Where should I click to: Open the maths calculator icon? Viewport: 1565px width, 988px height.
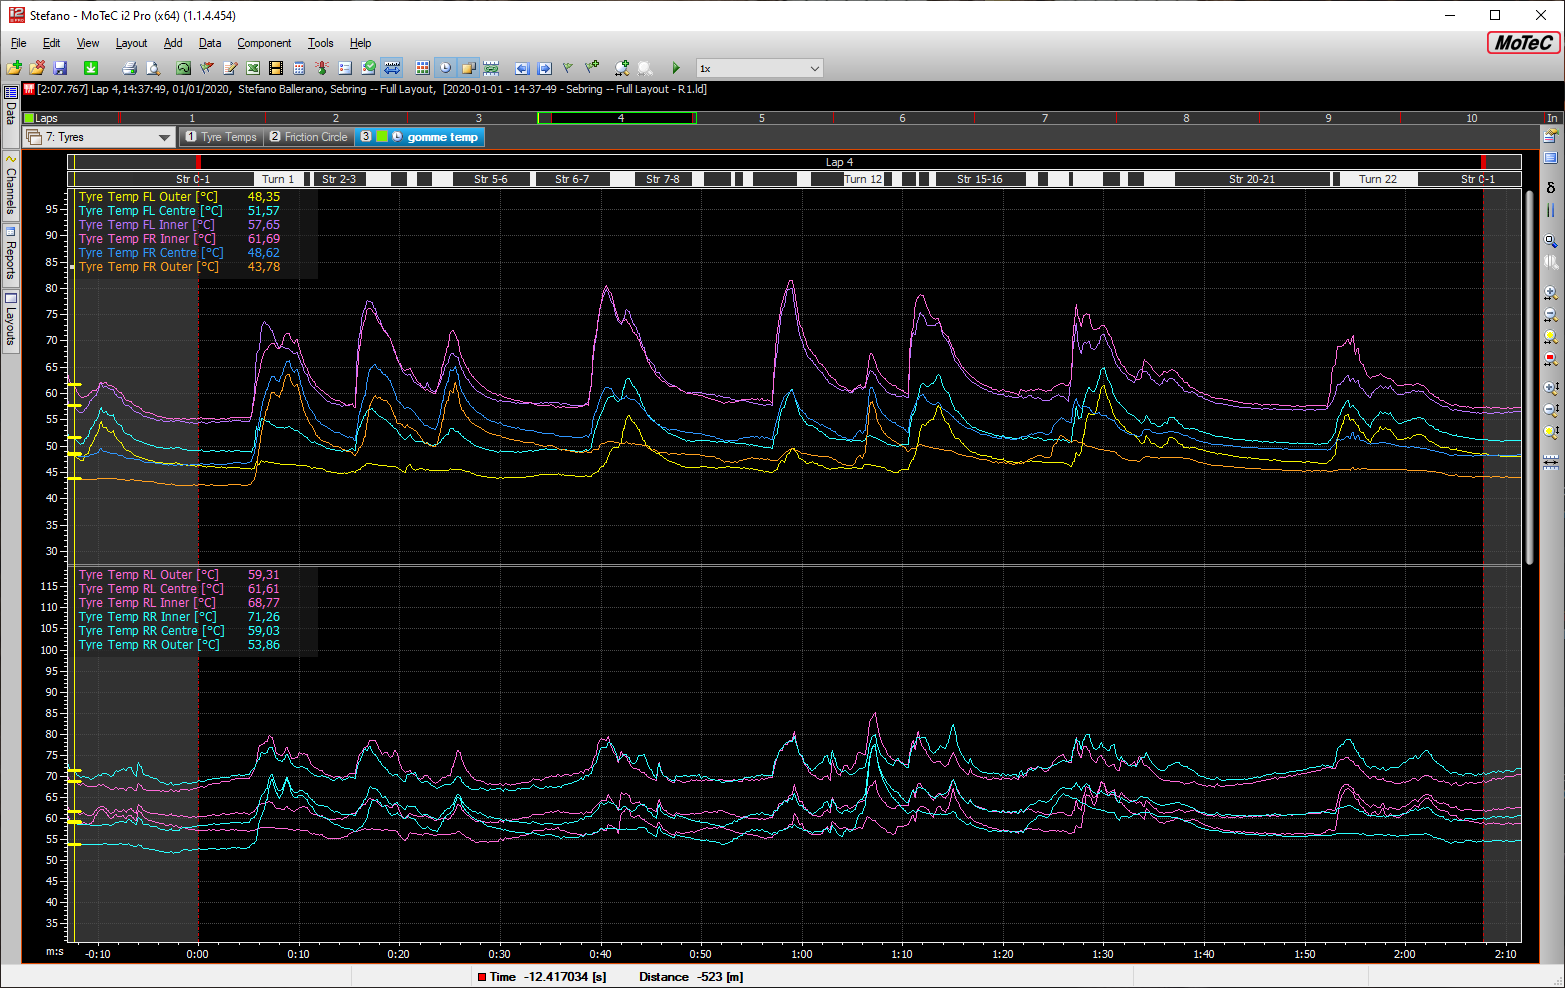pos(299,68)
